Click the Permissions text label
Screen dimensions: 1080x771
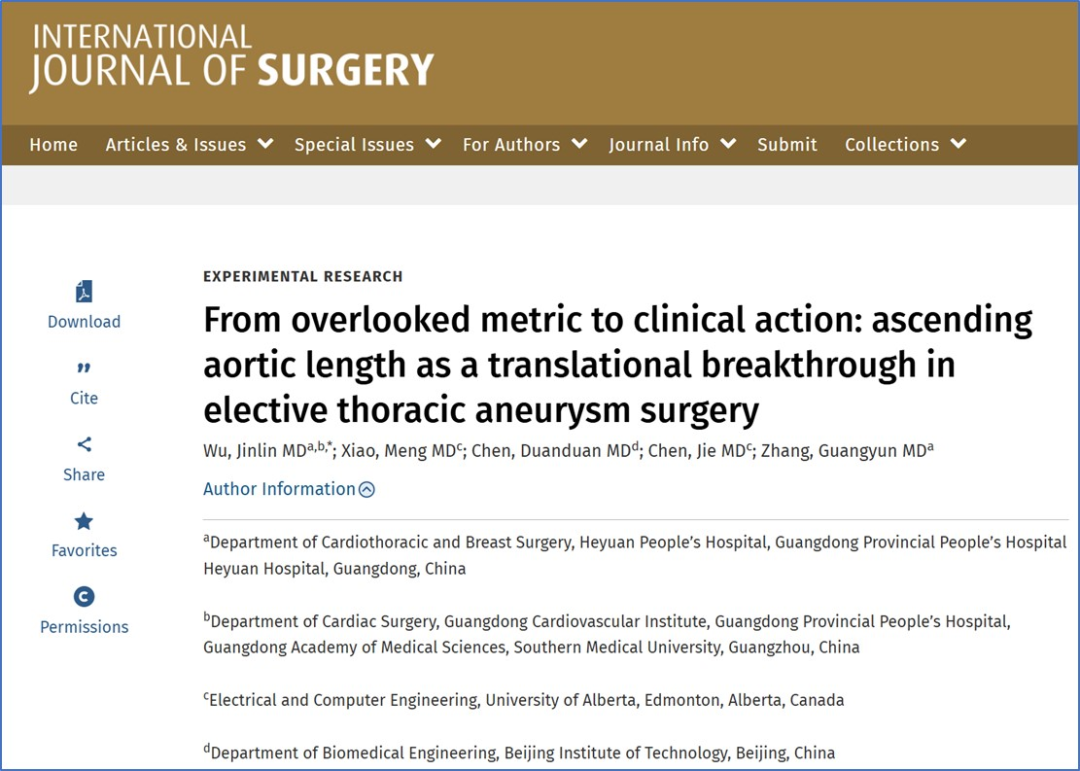tap(84, 627)
